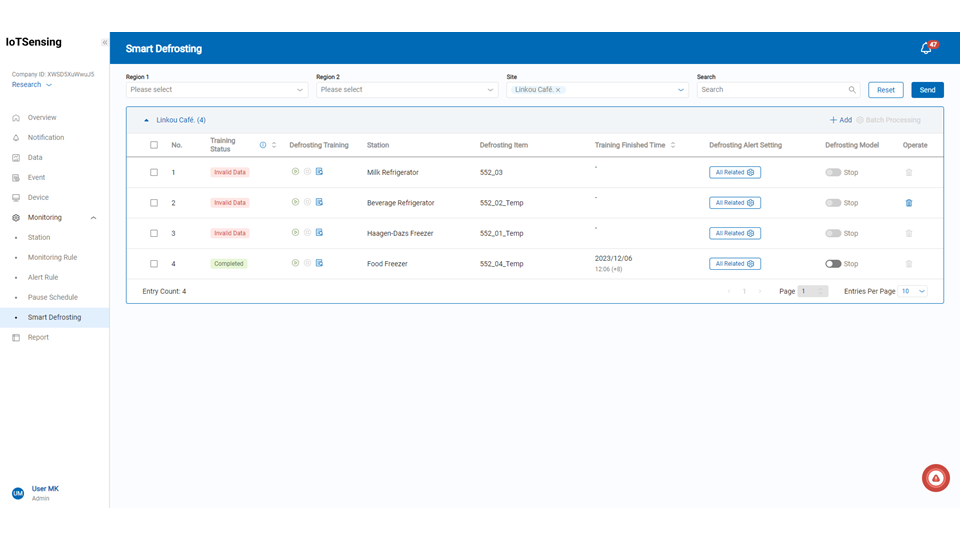Collapse the left sidebar panel
Viewport: 960px width, 540px height.
click(x=104, y=43)
